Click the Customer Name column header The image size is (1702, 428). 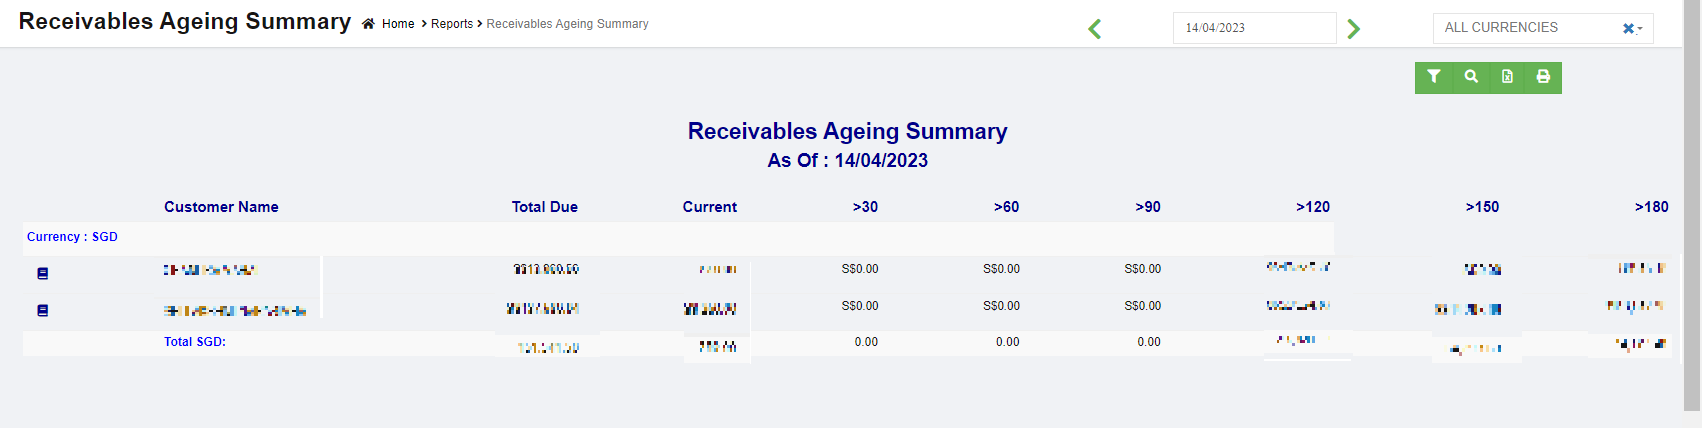[221, 207]
